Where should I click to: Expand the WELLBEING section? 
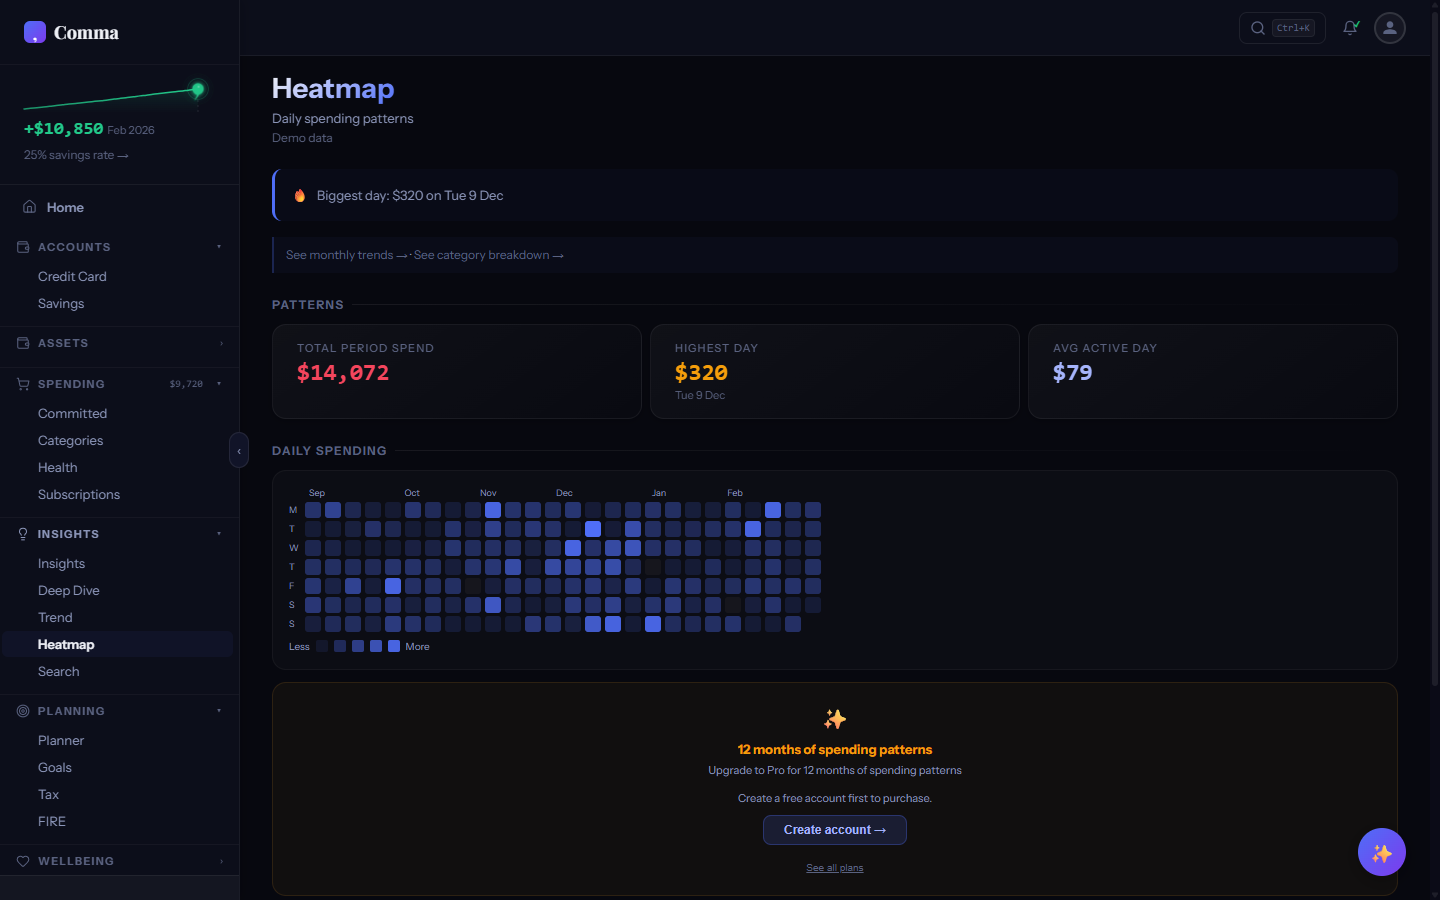pos(220,861)
